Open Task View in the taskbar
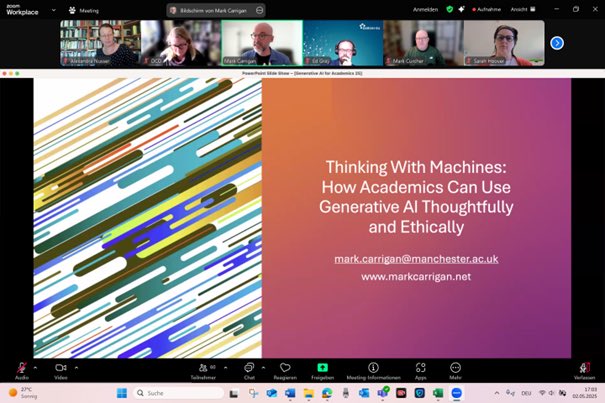The height and width of the screenshot is (403, 605). click(x=234, y=393)
